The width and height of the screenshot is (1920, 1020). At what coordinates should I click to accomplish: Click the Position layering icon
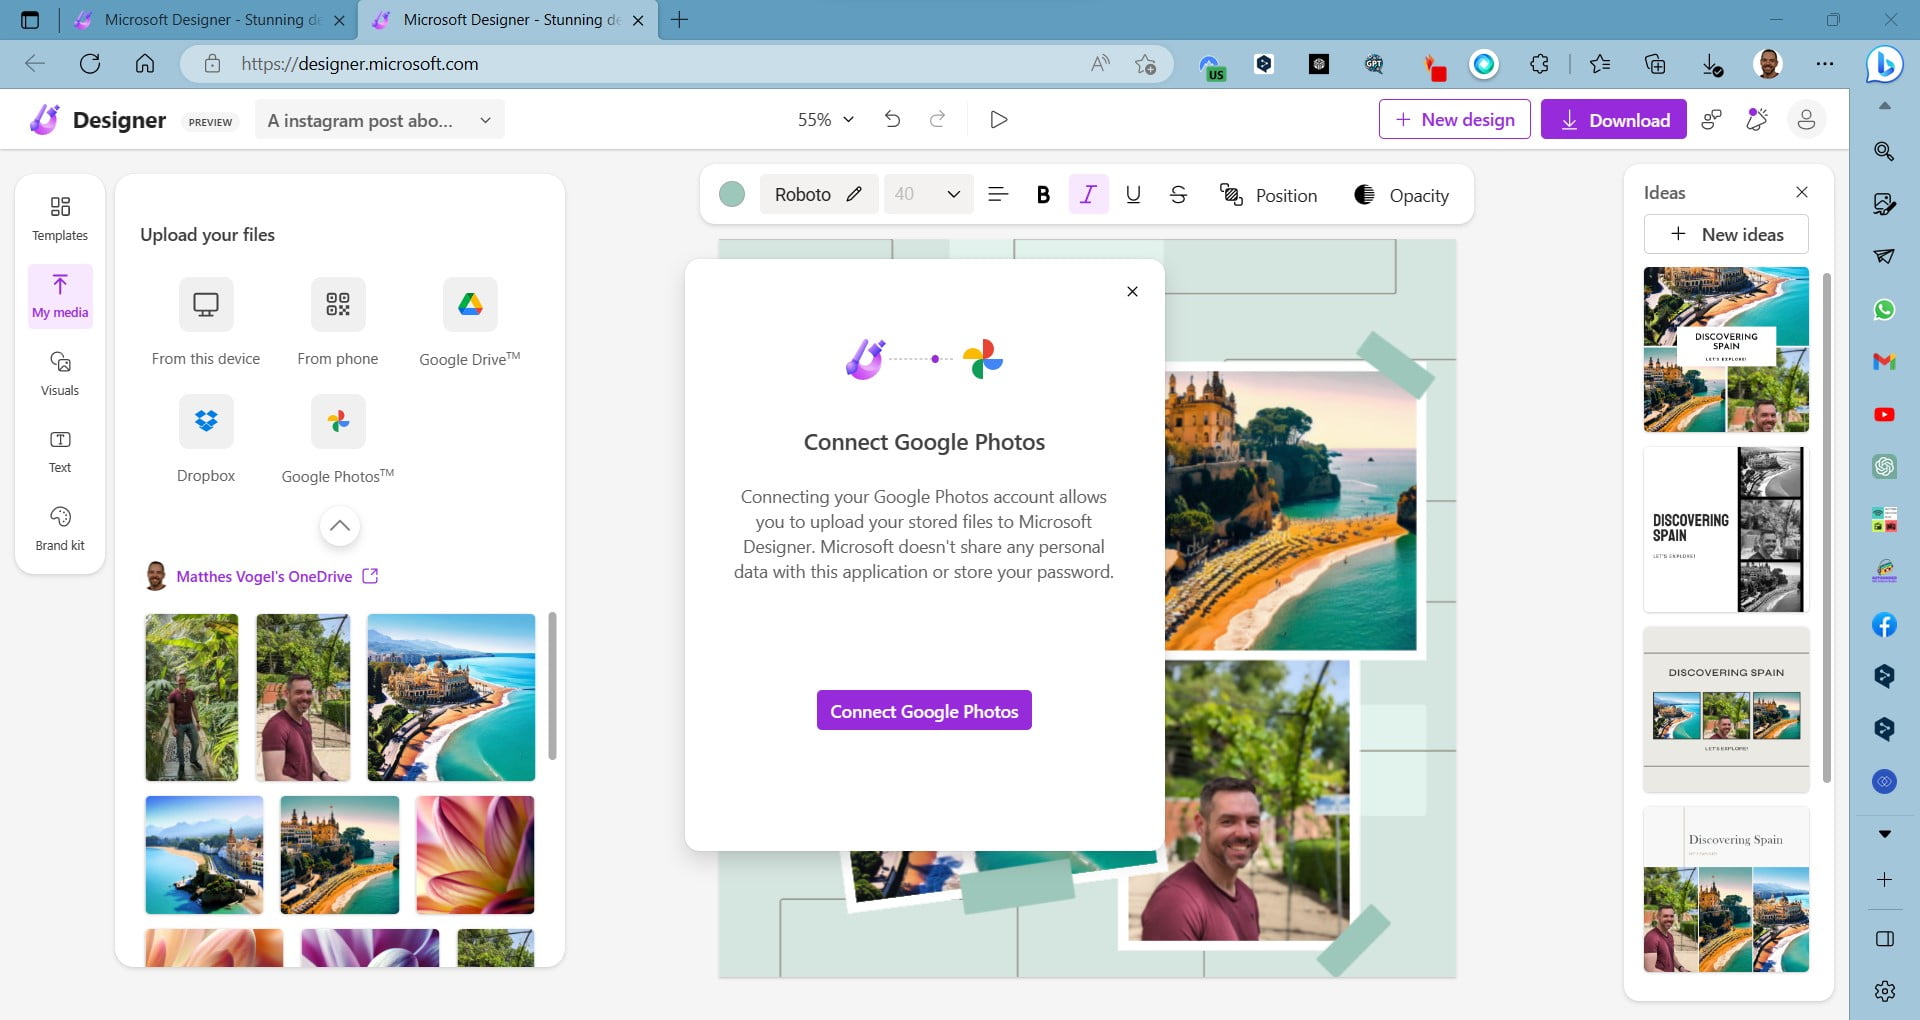pos(1231,195)
